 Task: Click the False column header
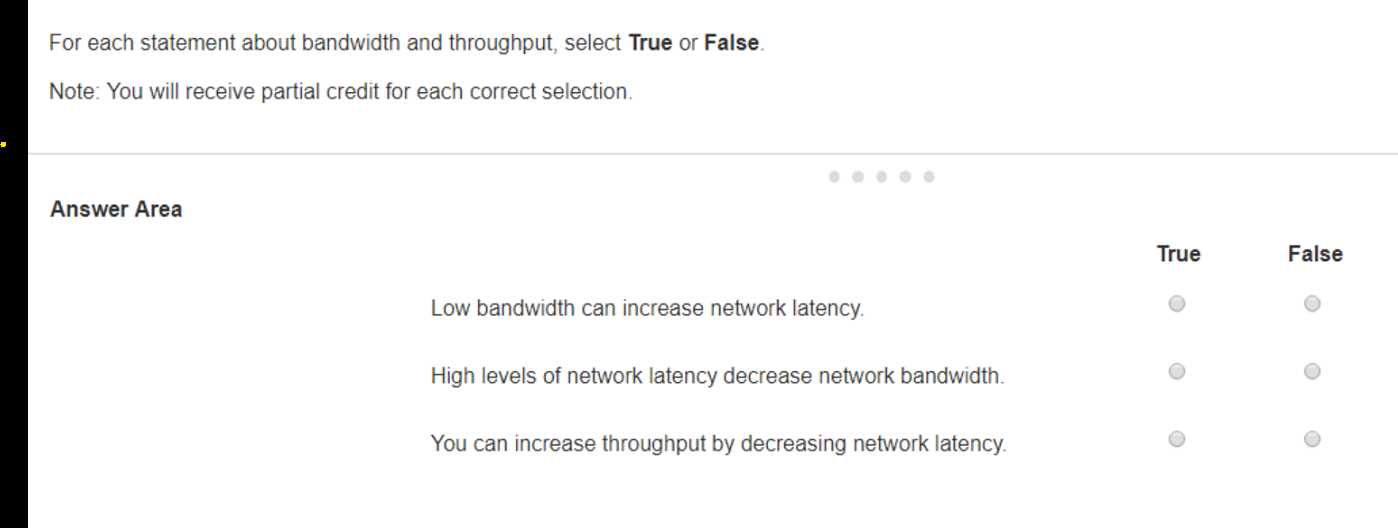pos(1315,254)
